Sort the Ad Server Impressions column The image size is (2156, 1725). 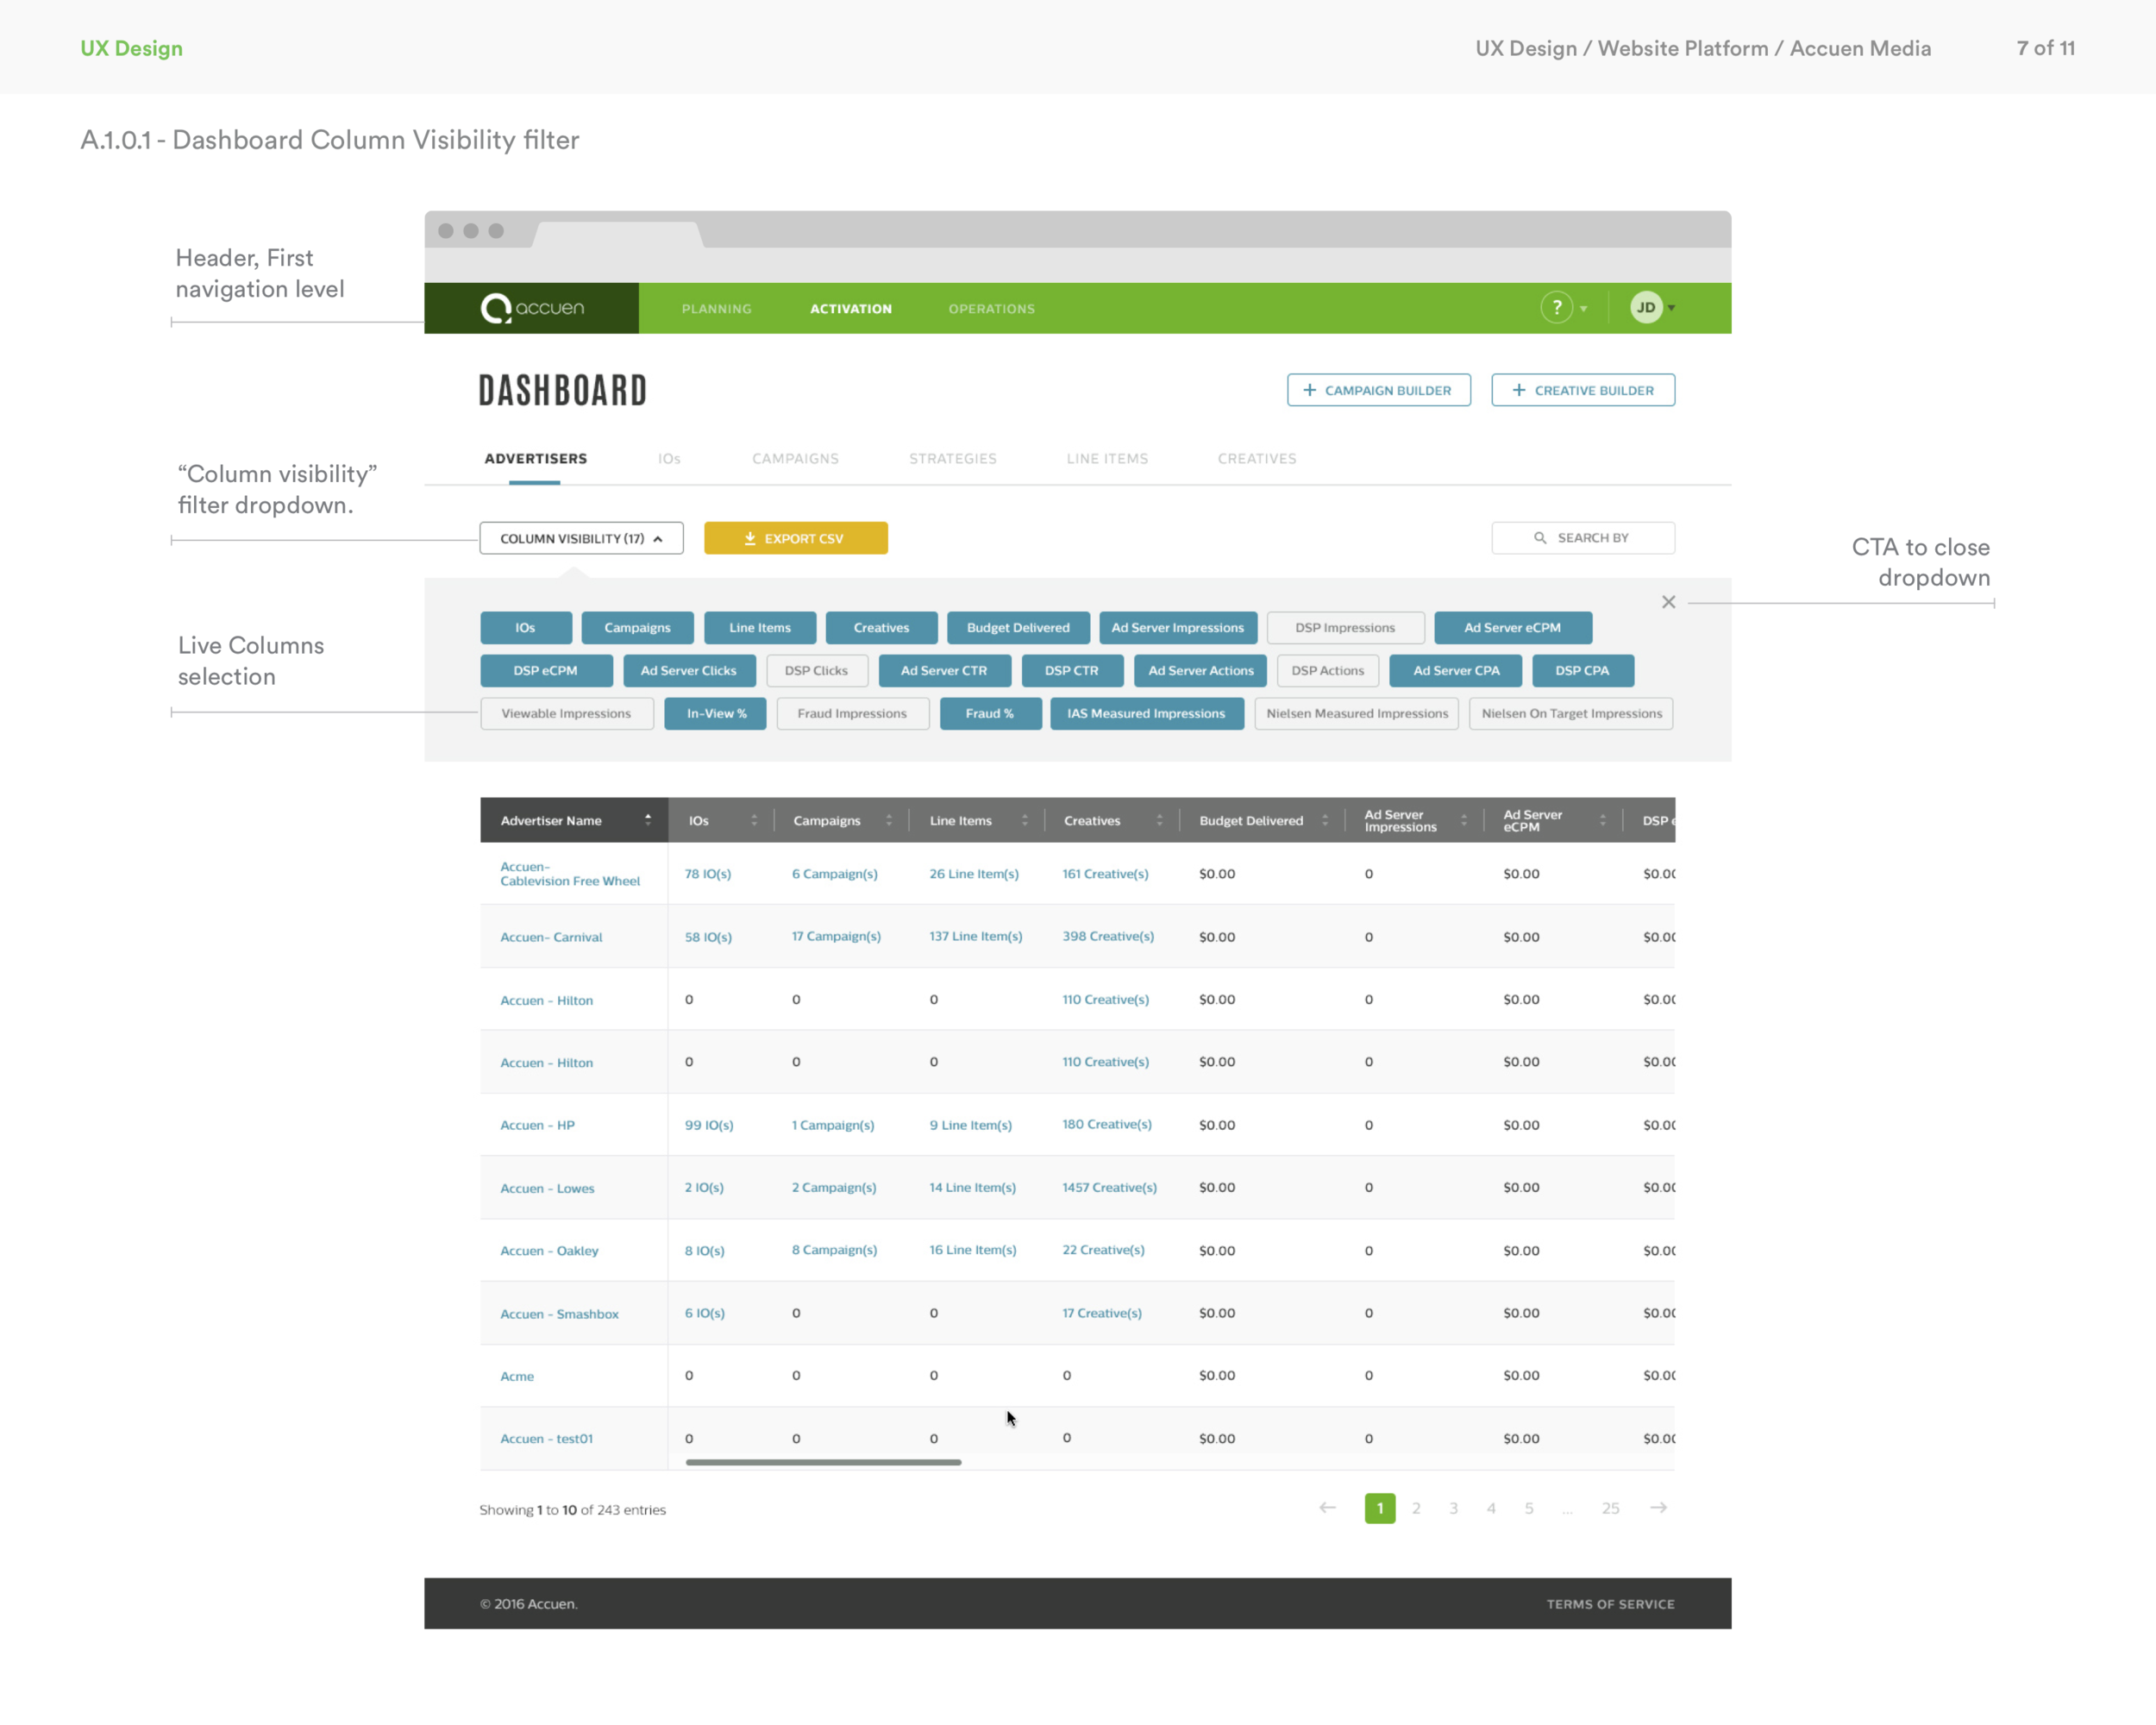click(x=1463, y=820)
